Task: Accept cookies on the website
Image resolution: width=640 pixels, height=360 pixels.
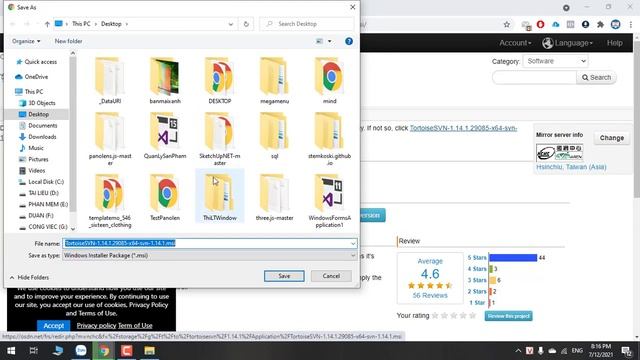Action: pyautogui.click(x=53, y=326)
